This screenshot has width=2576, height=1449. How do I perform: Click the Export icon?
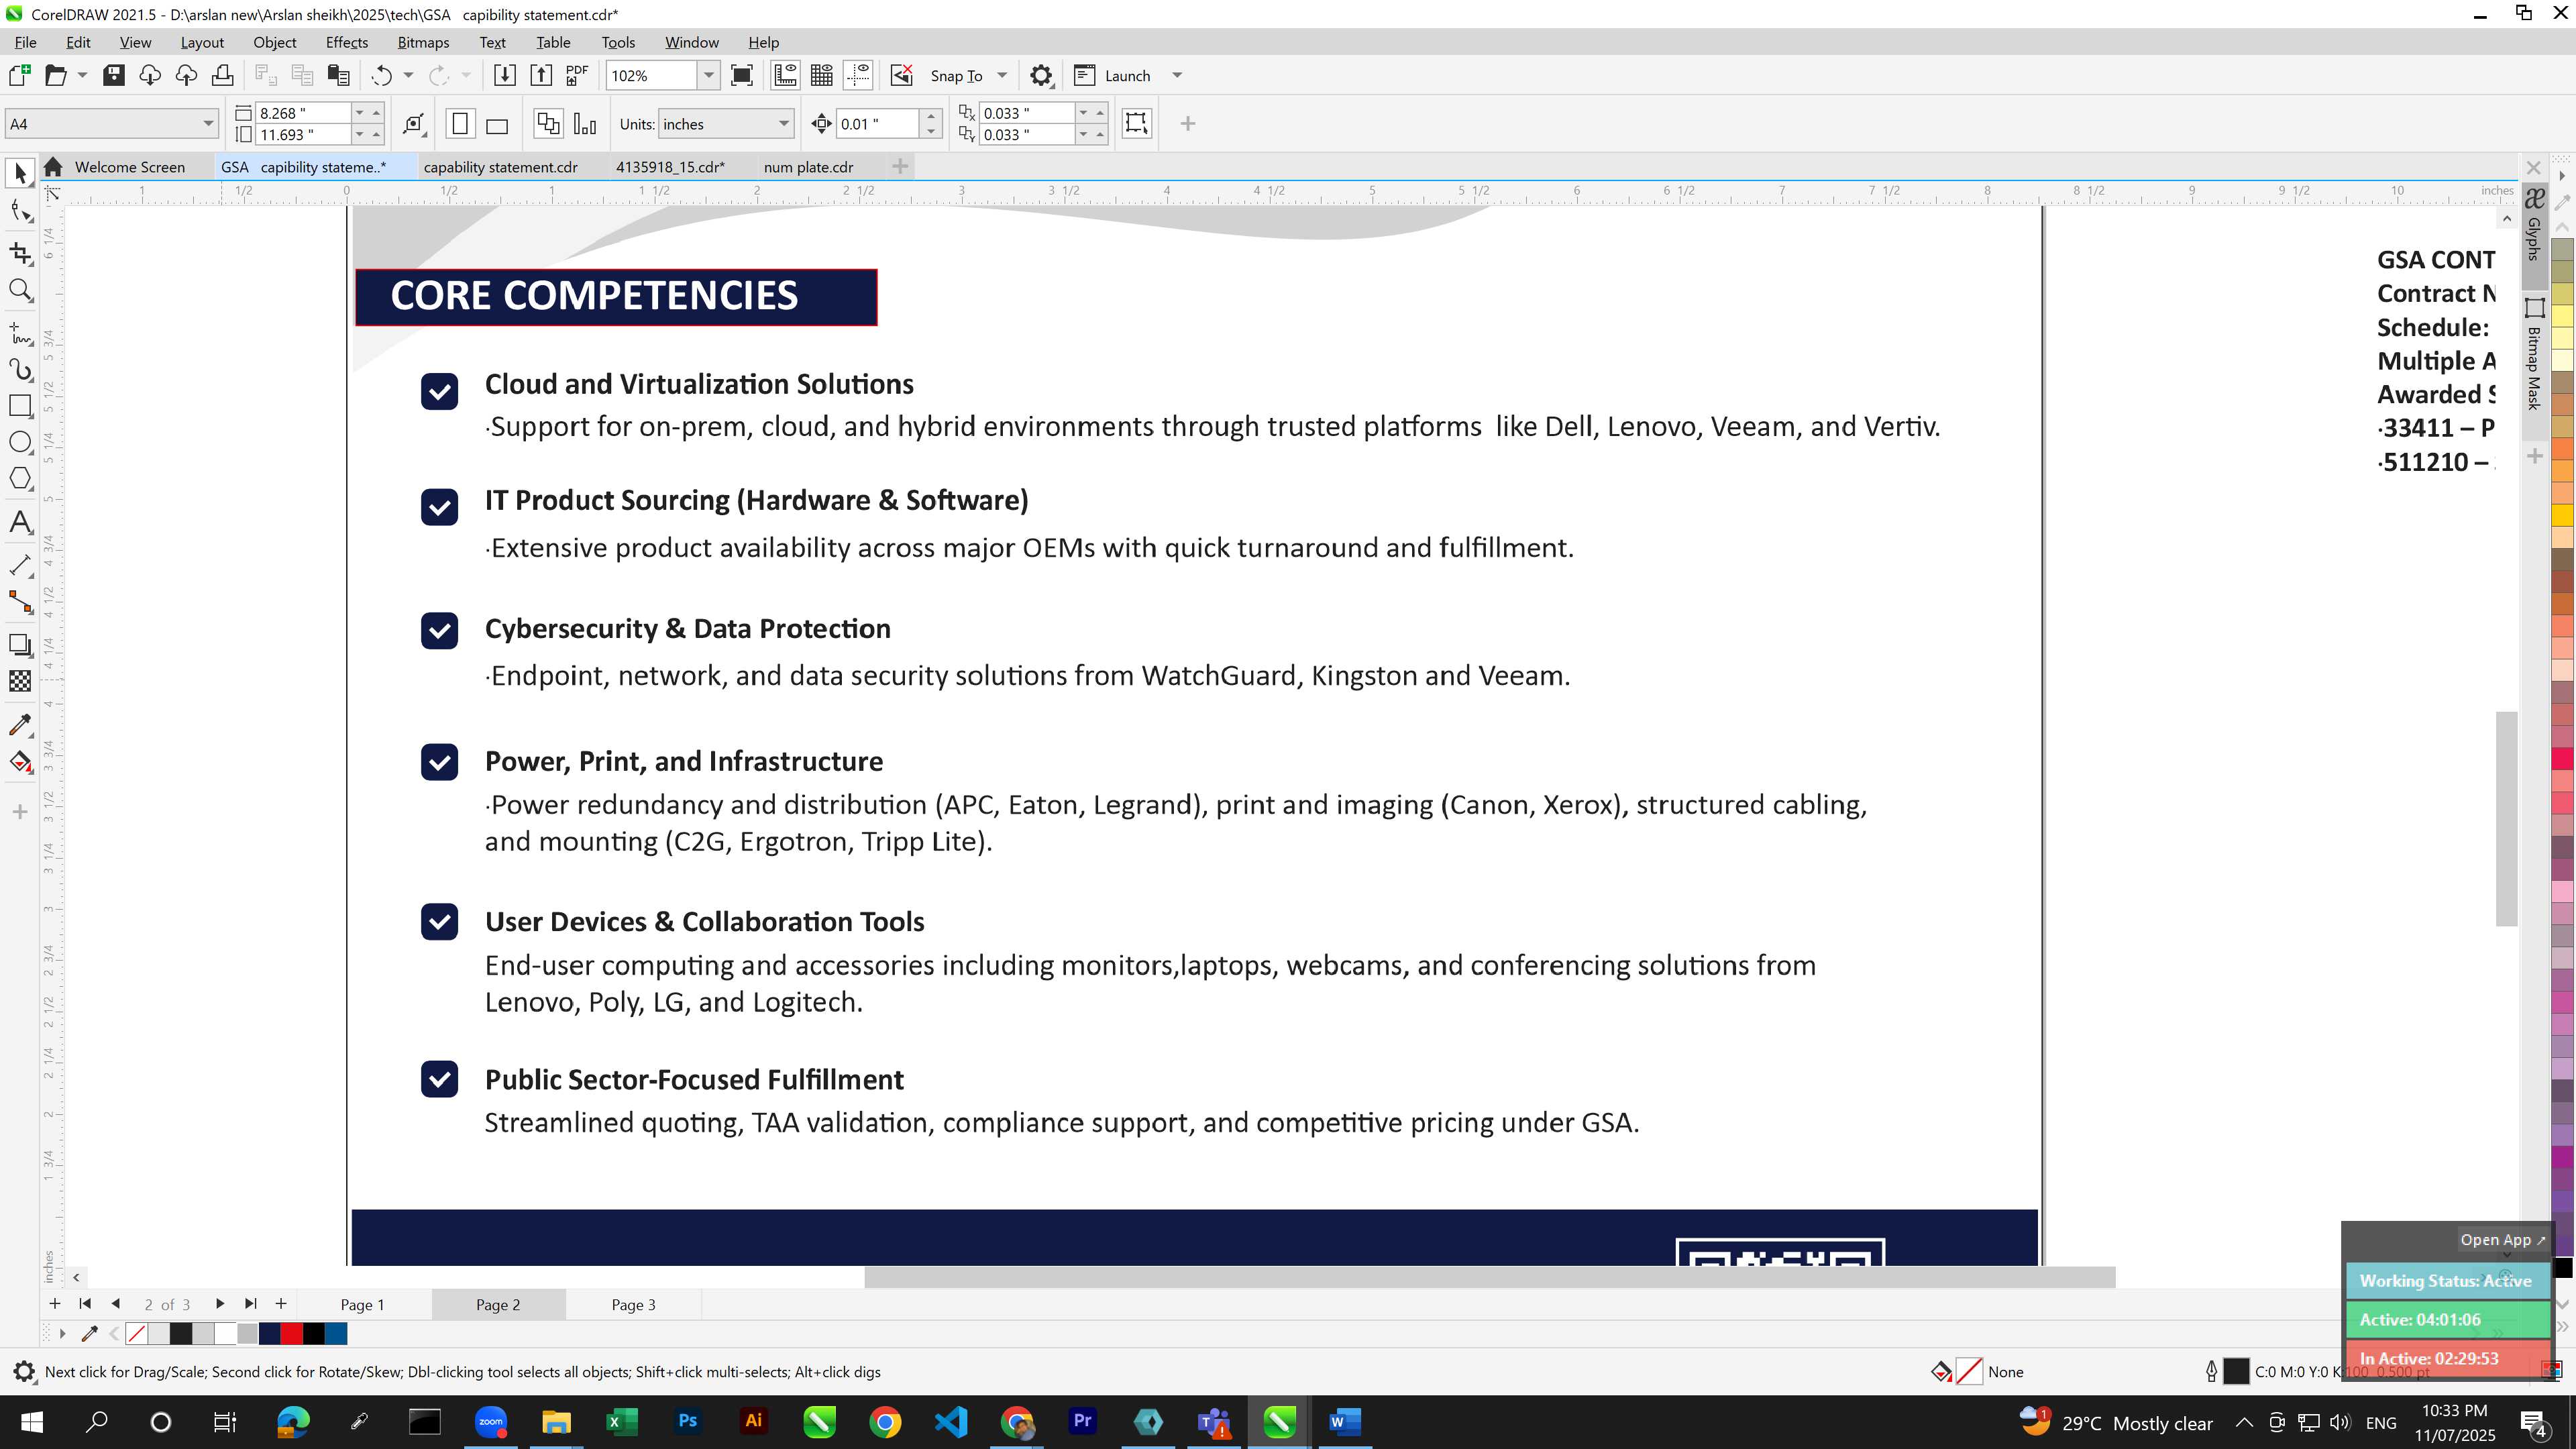coord(540,75)
